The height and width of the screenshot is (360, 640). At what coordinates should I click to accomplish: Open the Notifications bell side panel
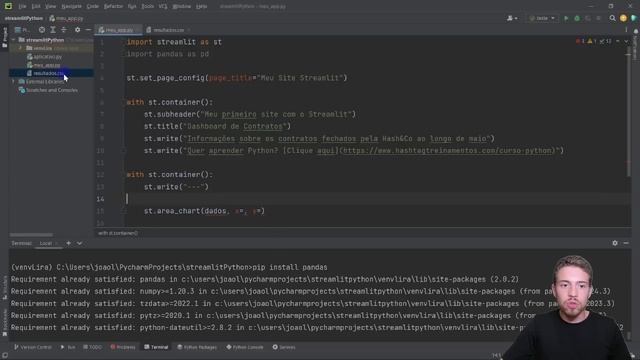click(636, 43)
